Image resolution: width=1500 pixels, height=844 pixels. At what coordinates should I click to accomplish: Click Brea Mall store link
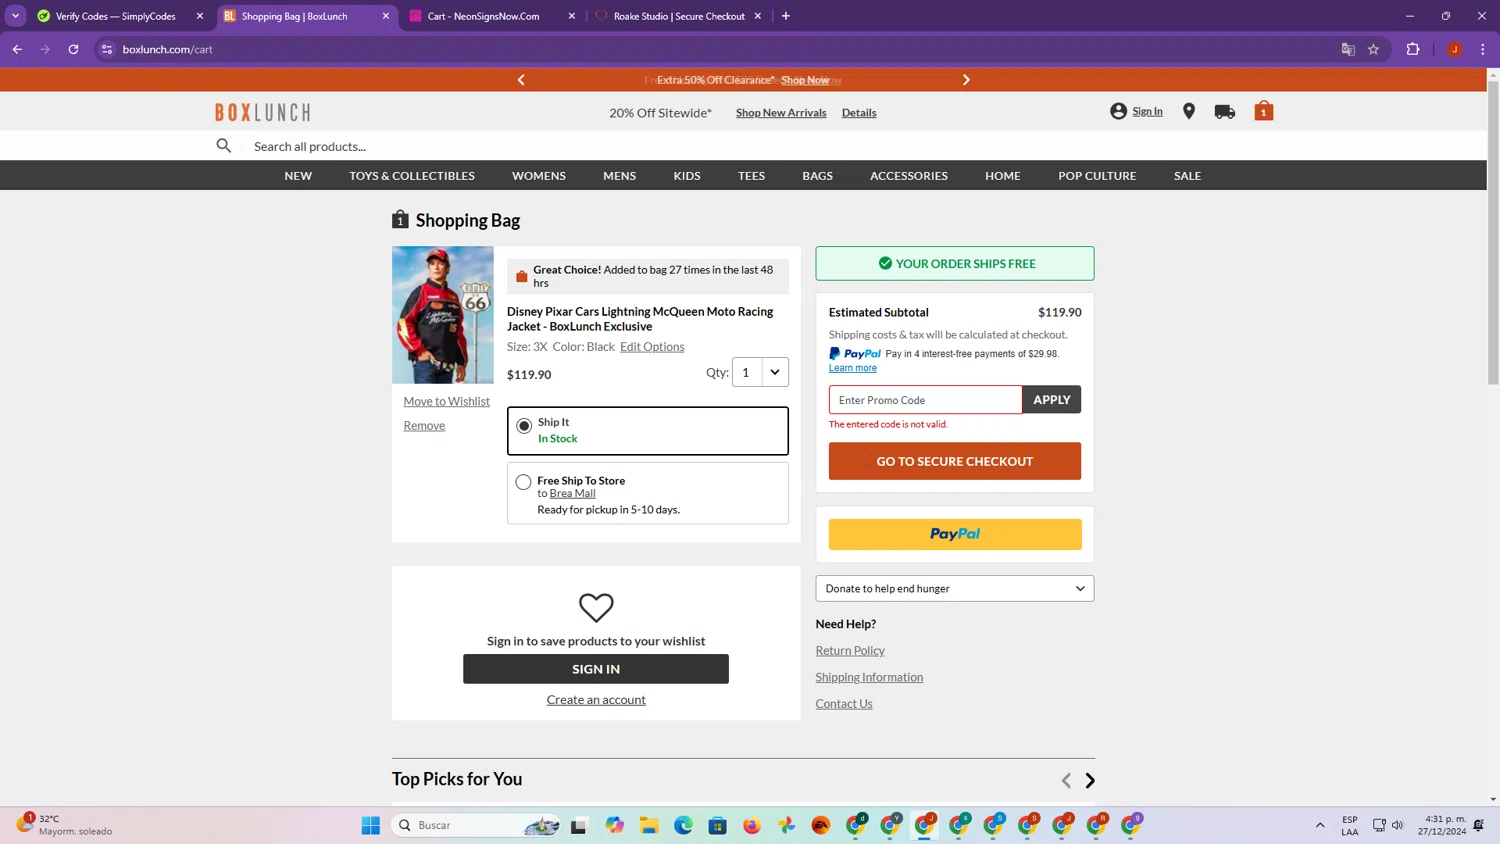coord(572,493)
